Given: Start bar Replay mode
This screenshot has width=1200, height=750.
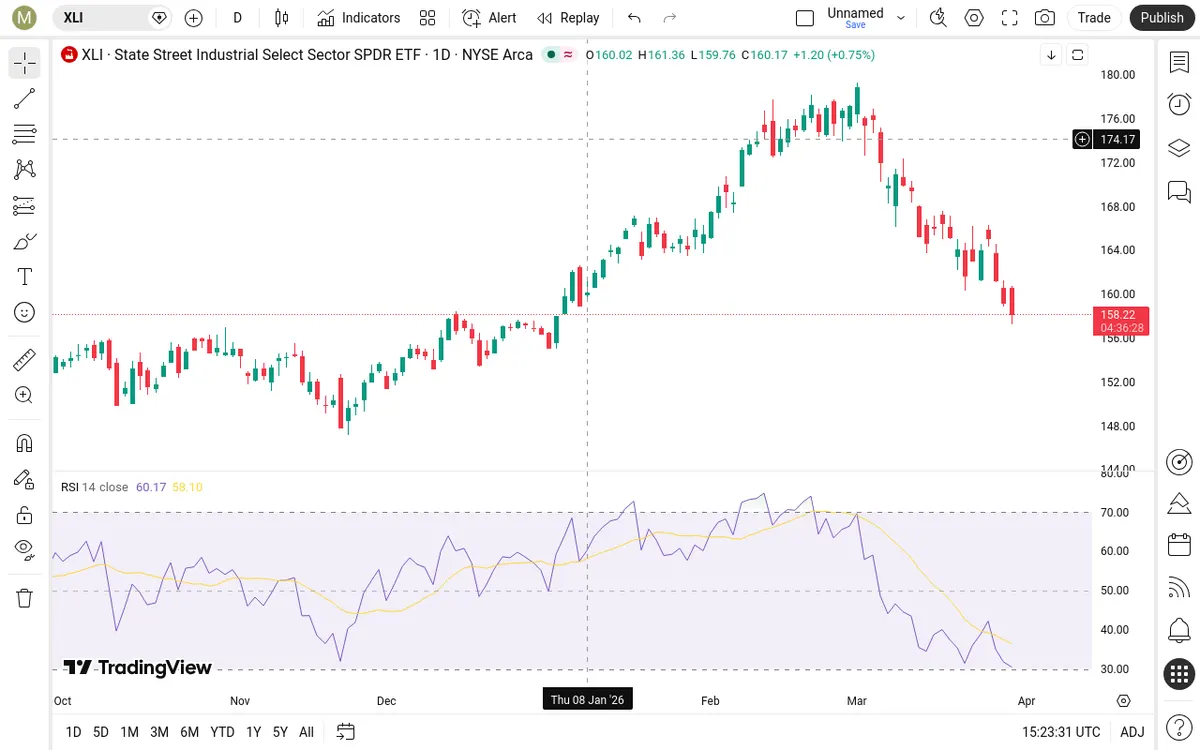Looking at the screenshot, I should pos(567,18).
